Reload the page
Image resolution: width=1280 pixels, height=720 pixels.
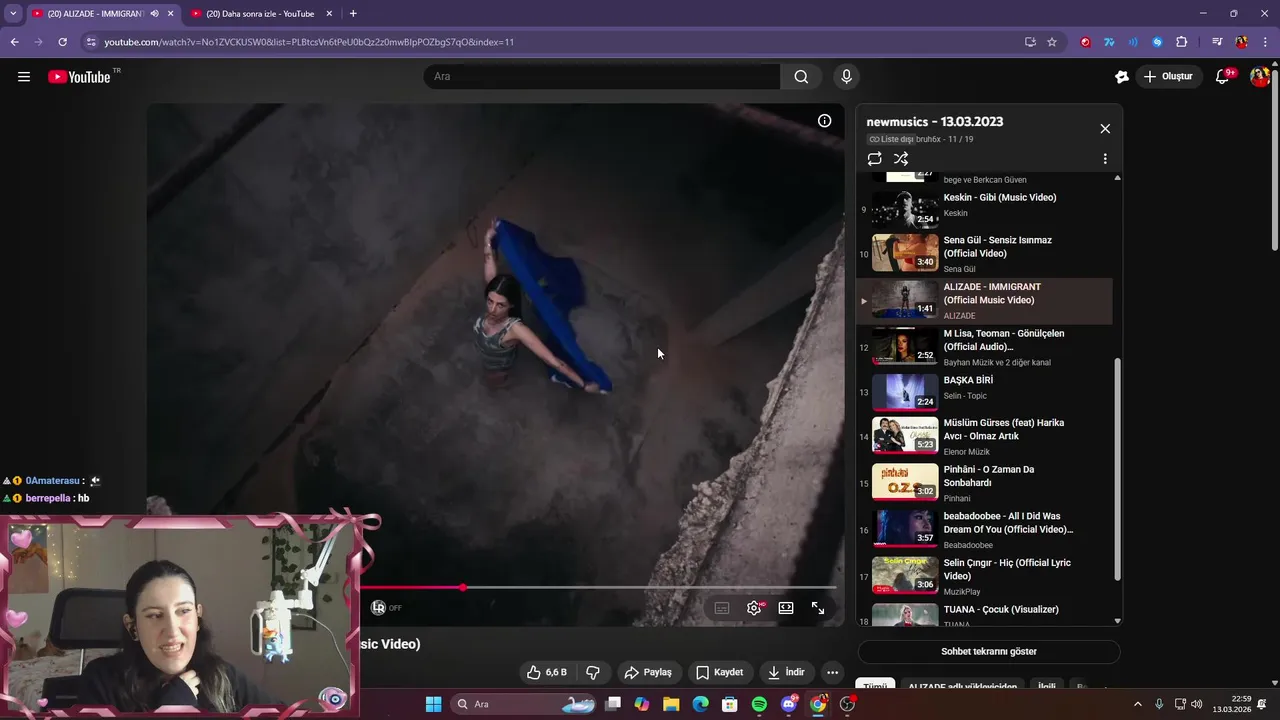tap(62, 42)
